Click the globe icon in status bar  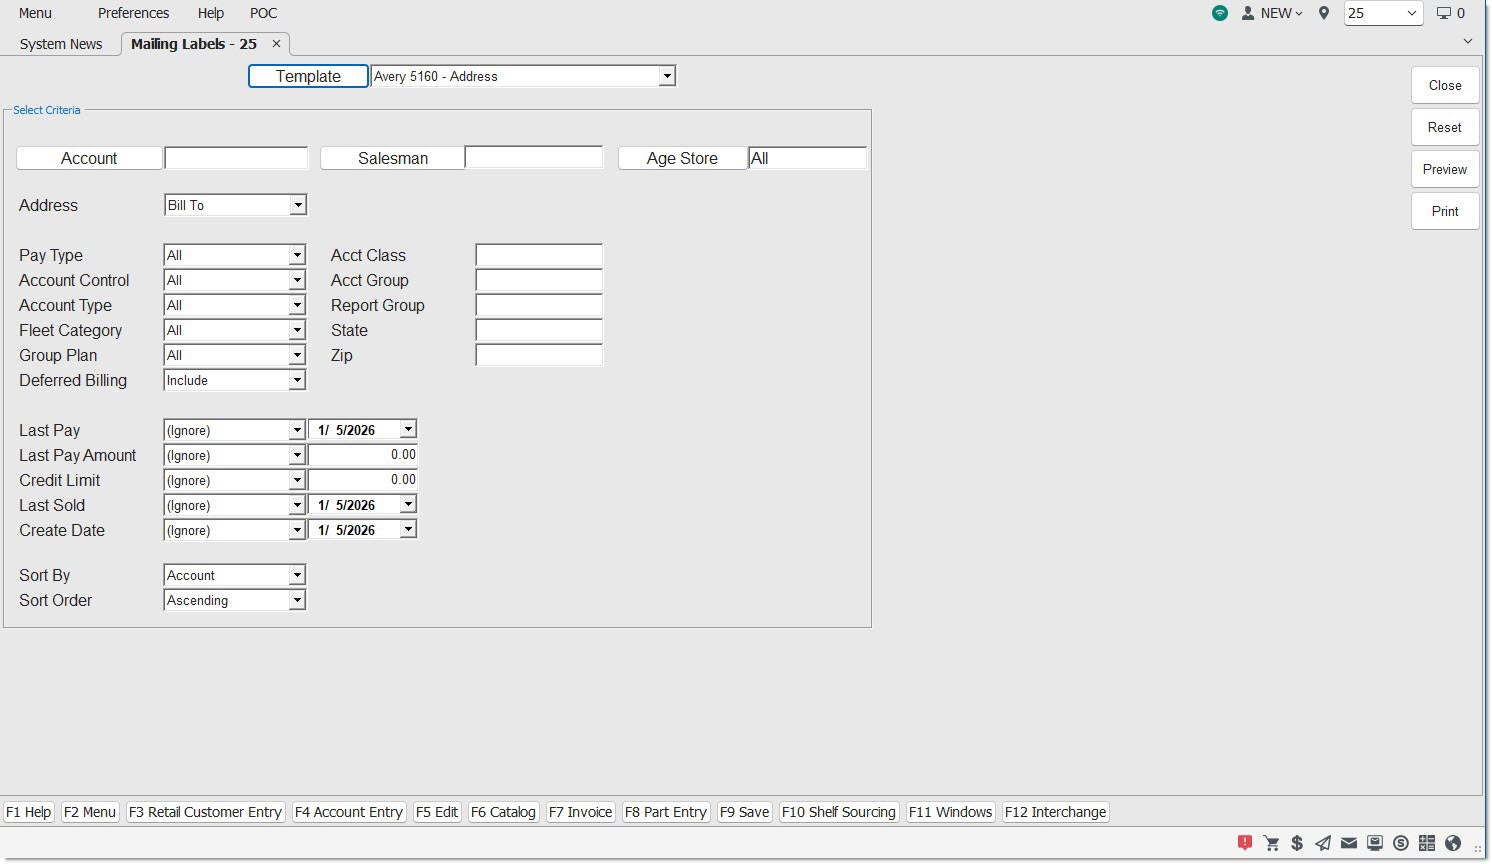[x=1453, y=843]
